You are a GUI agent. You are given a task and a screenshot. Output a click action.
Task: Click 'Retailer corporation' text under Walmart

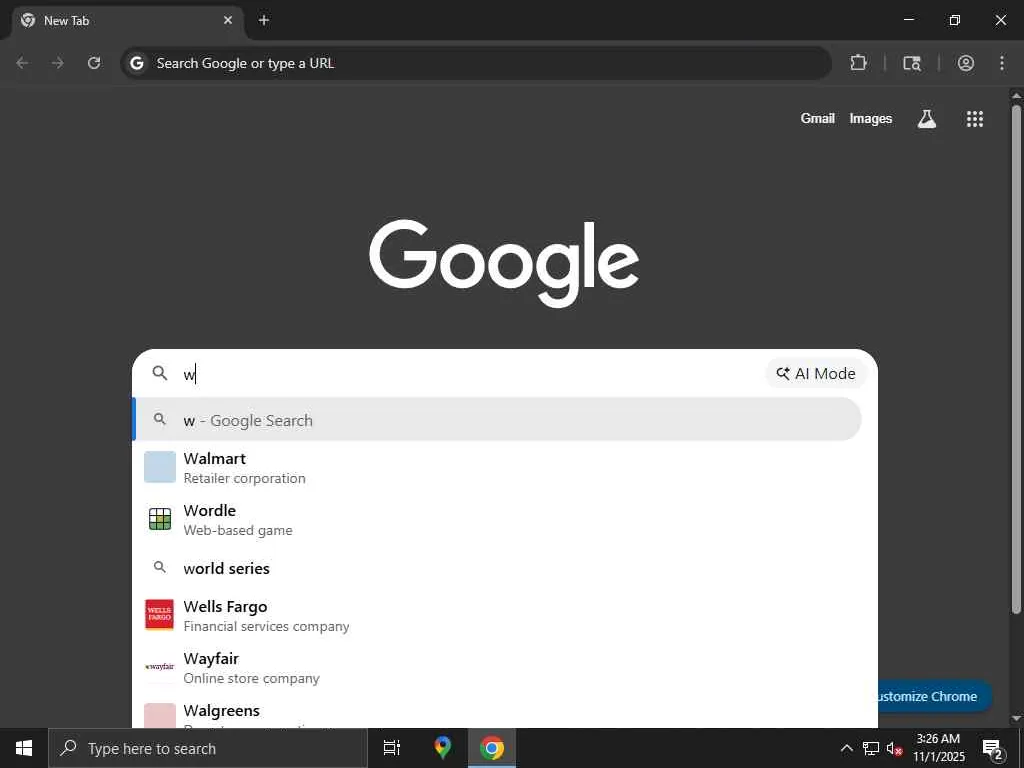point(244,478)
